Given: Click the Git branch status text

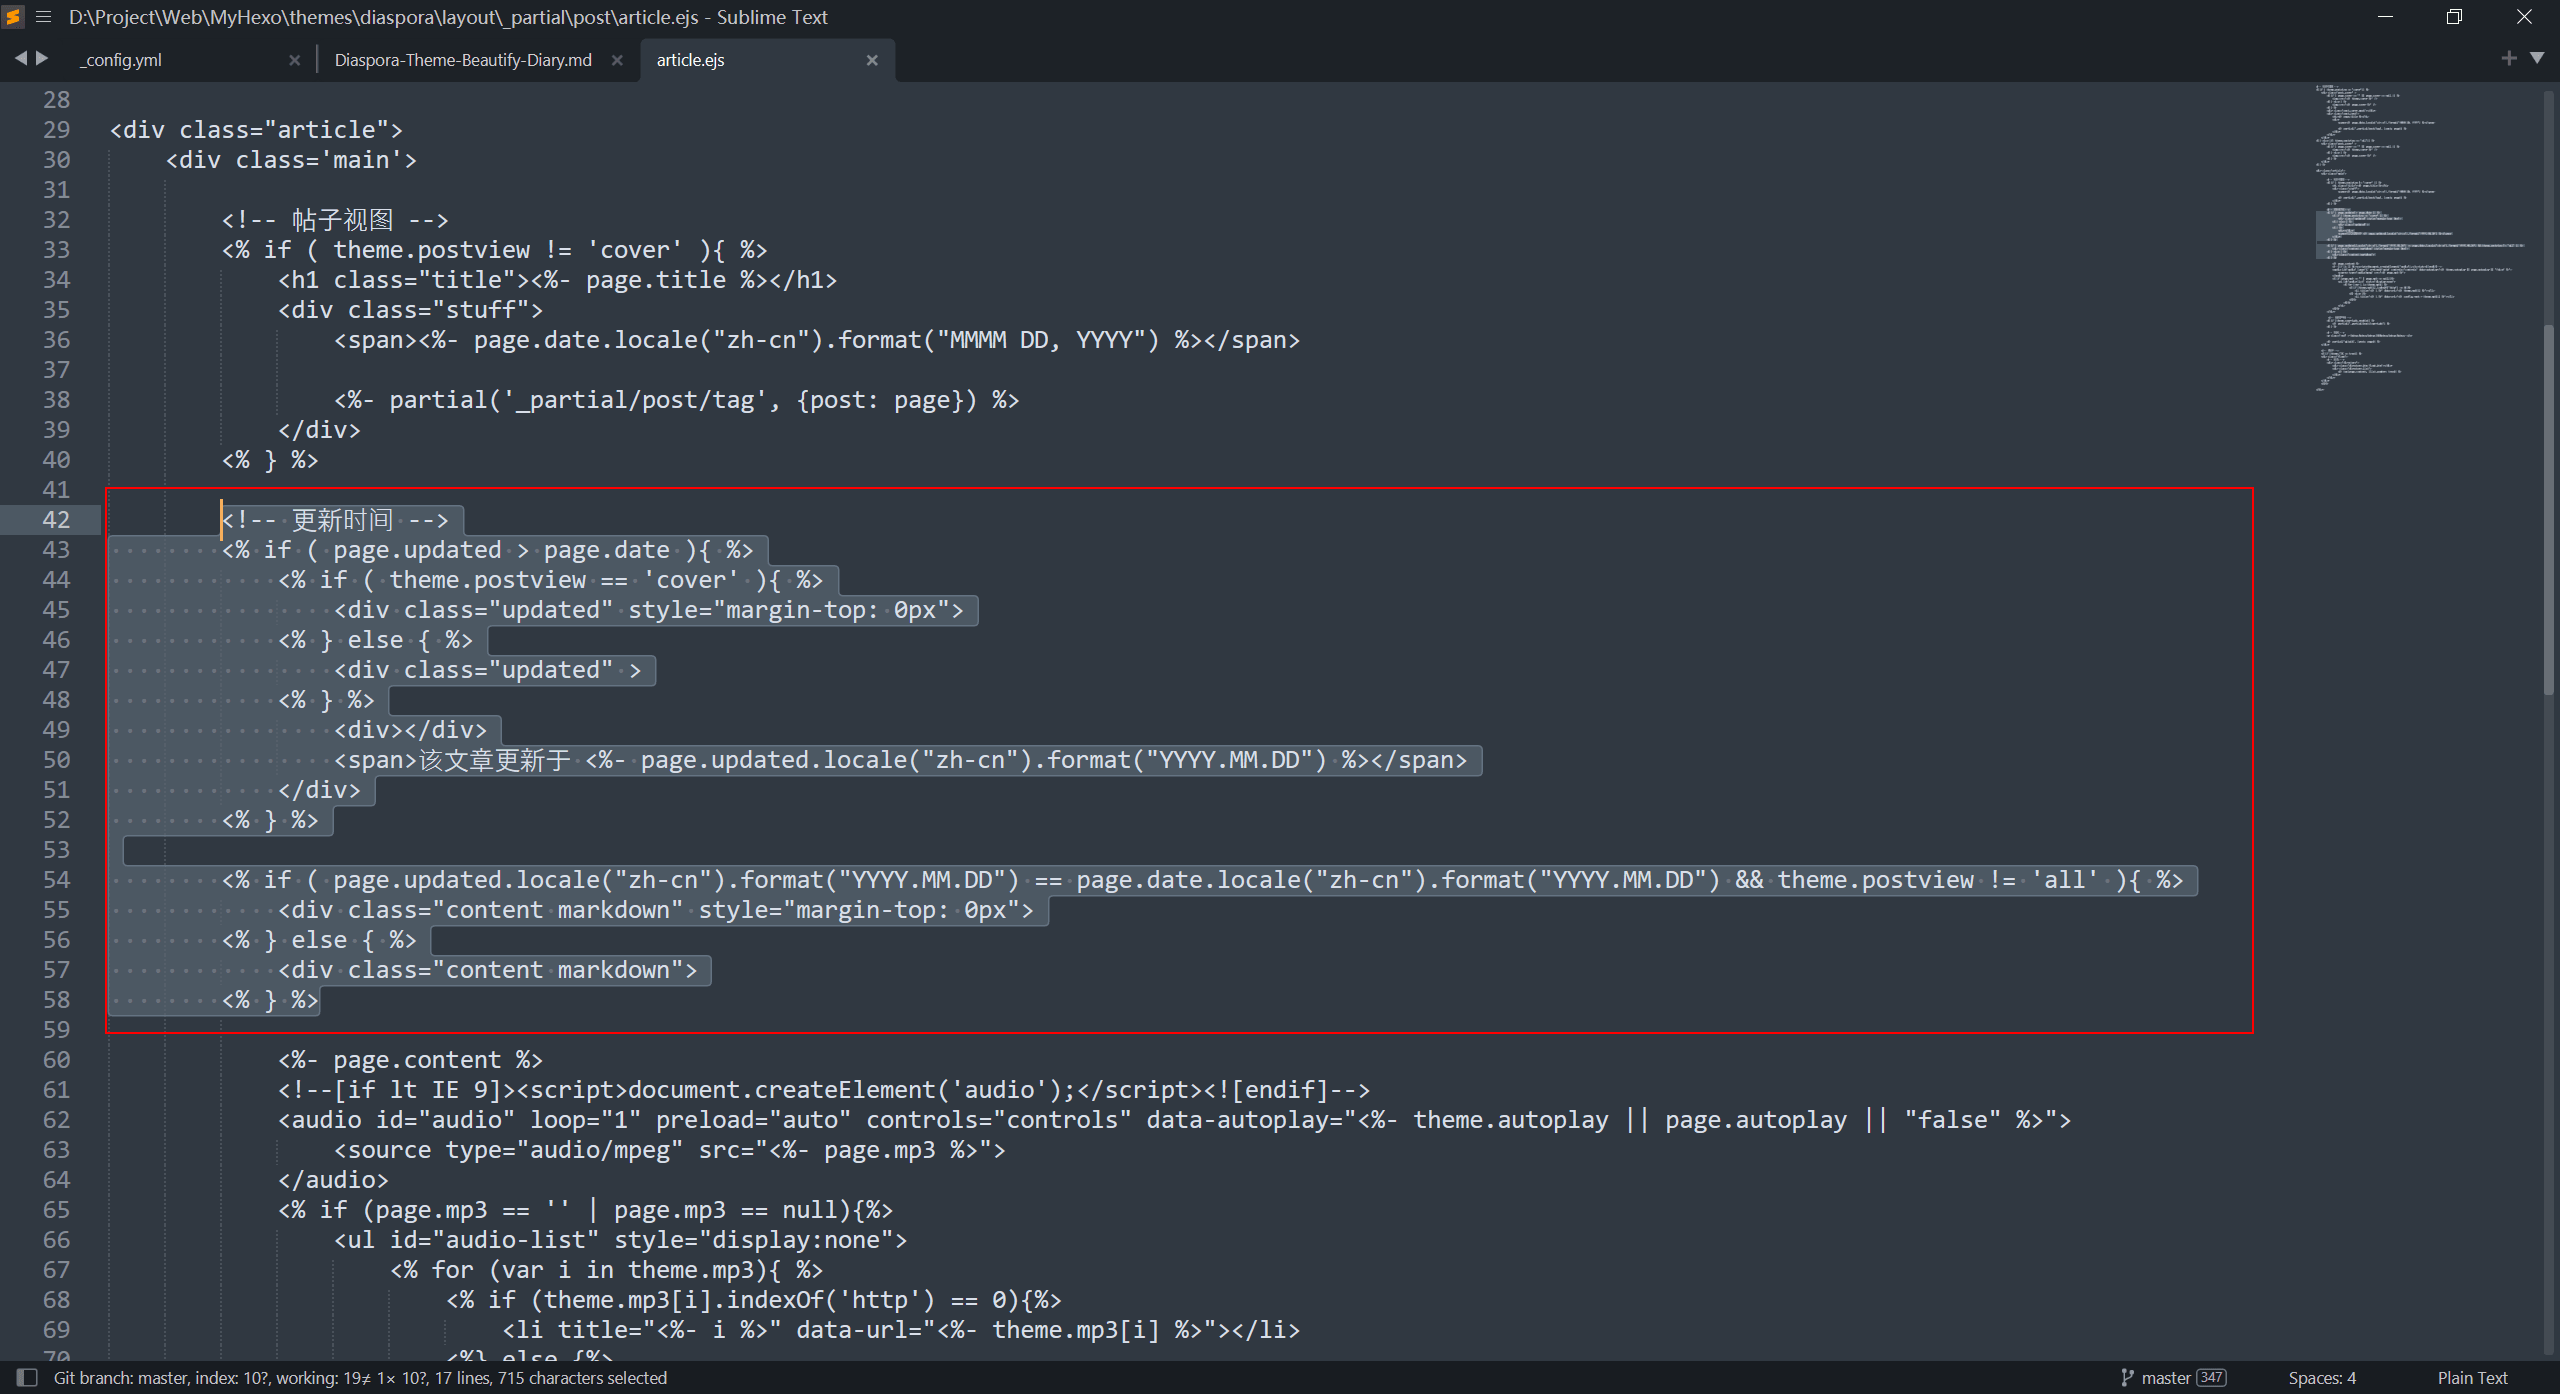Looking at the screenshot, I should pos(360,1378).
